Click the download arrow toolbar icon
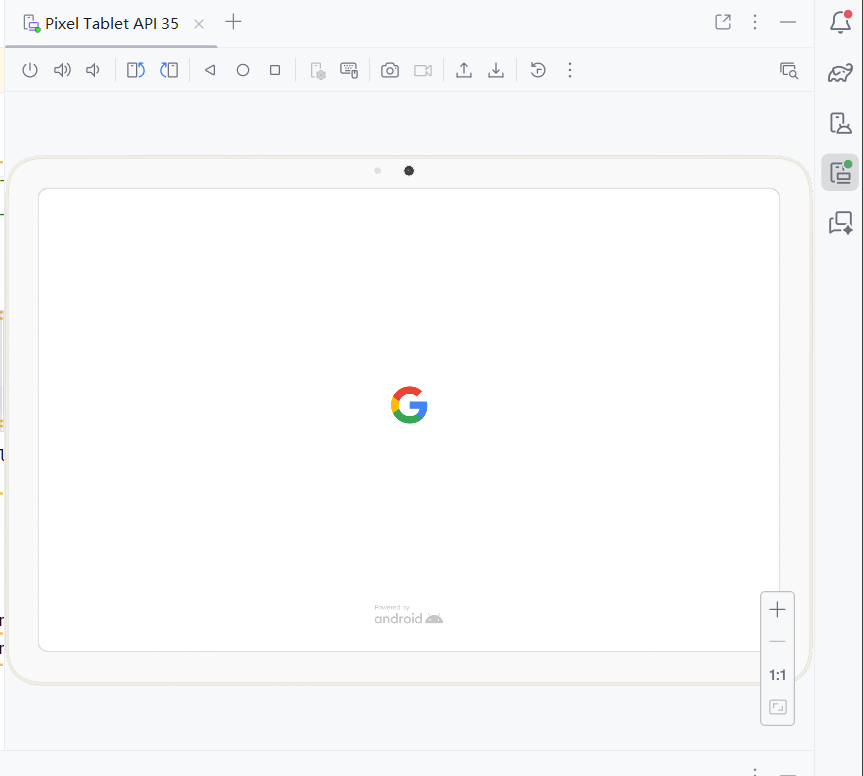This screenshot has height=776, width=864. [496, 70]
